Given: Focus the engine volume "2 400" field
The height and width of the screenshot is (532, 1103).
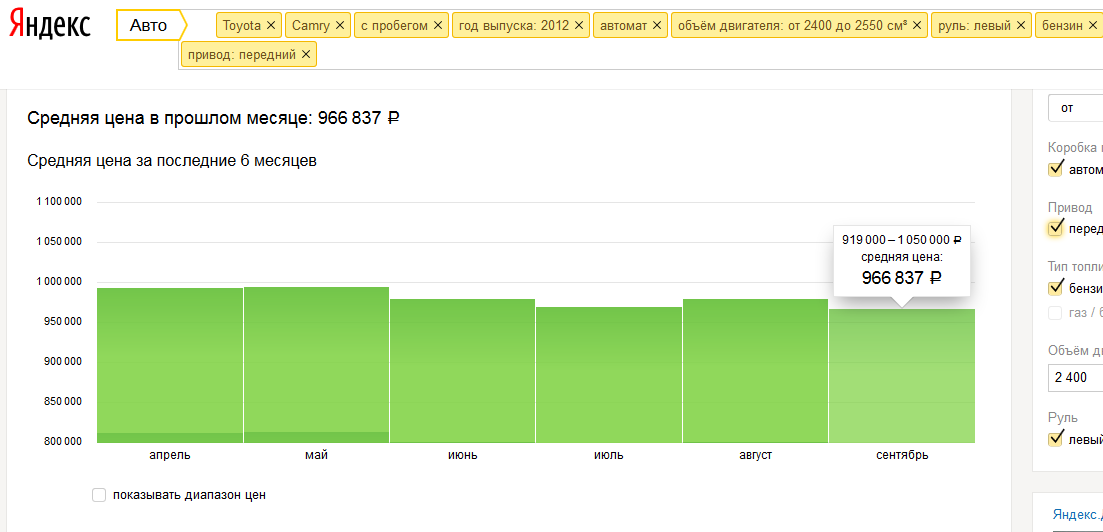Looking at the screenshot, I should point(1076,377).
